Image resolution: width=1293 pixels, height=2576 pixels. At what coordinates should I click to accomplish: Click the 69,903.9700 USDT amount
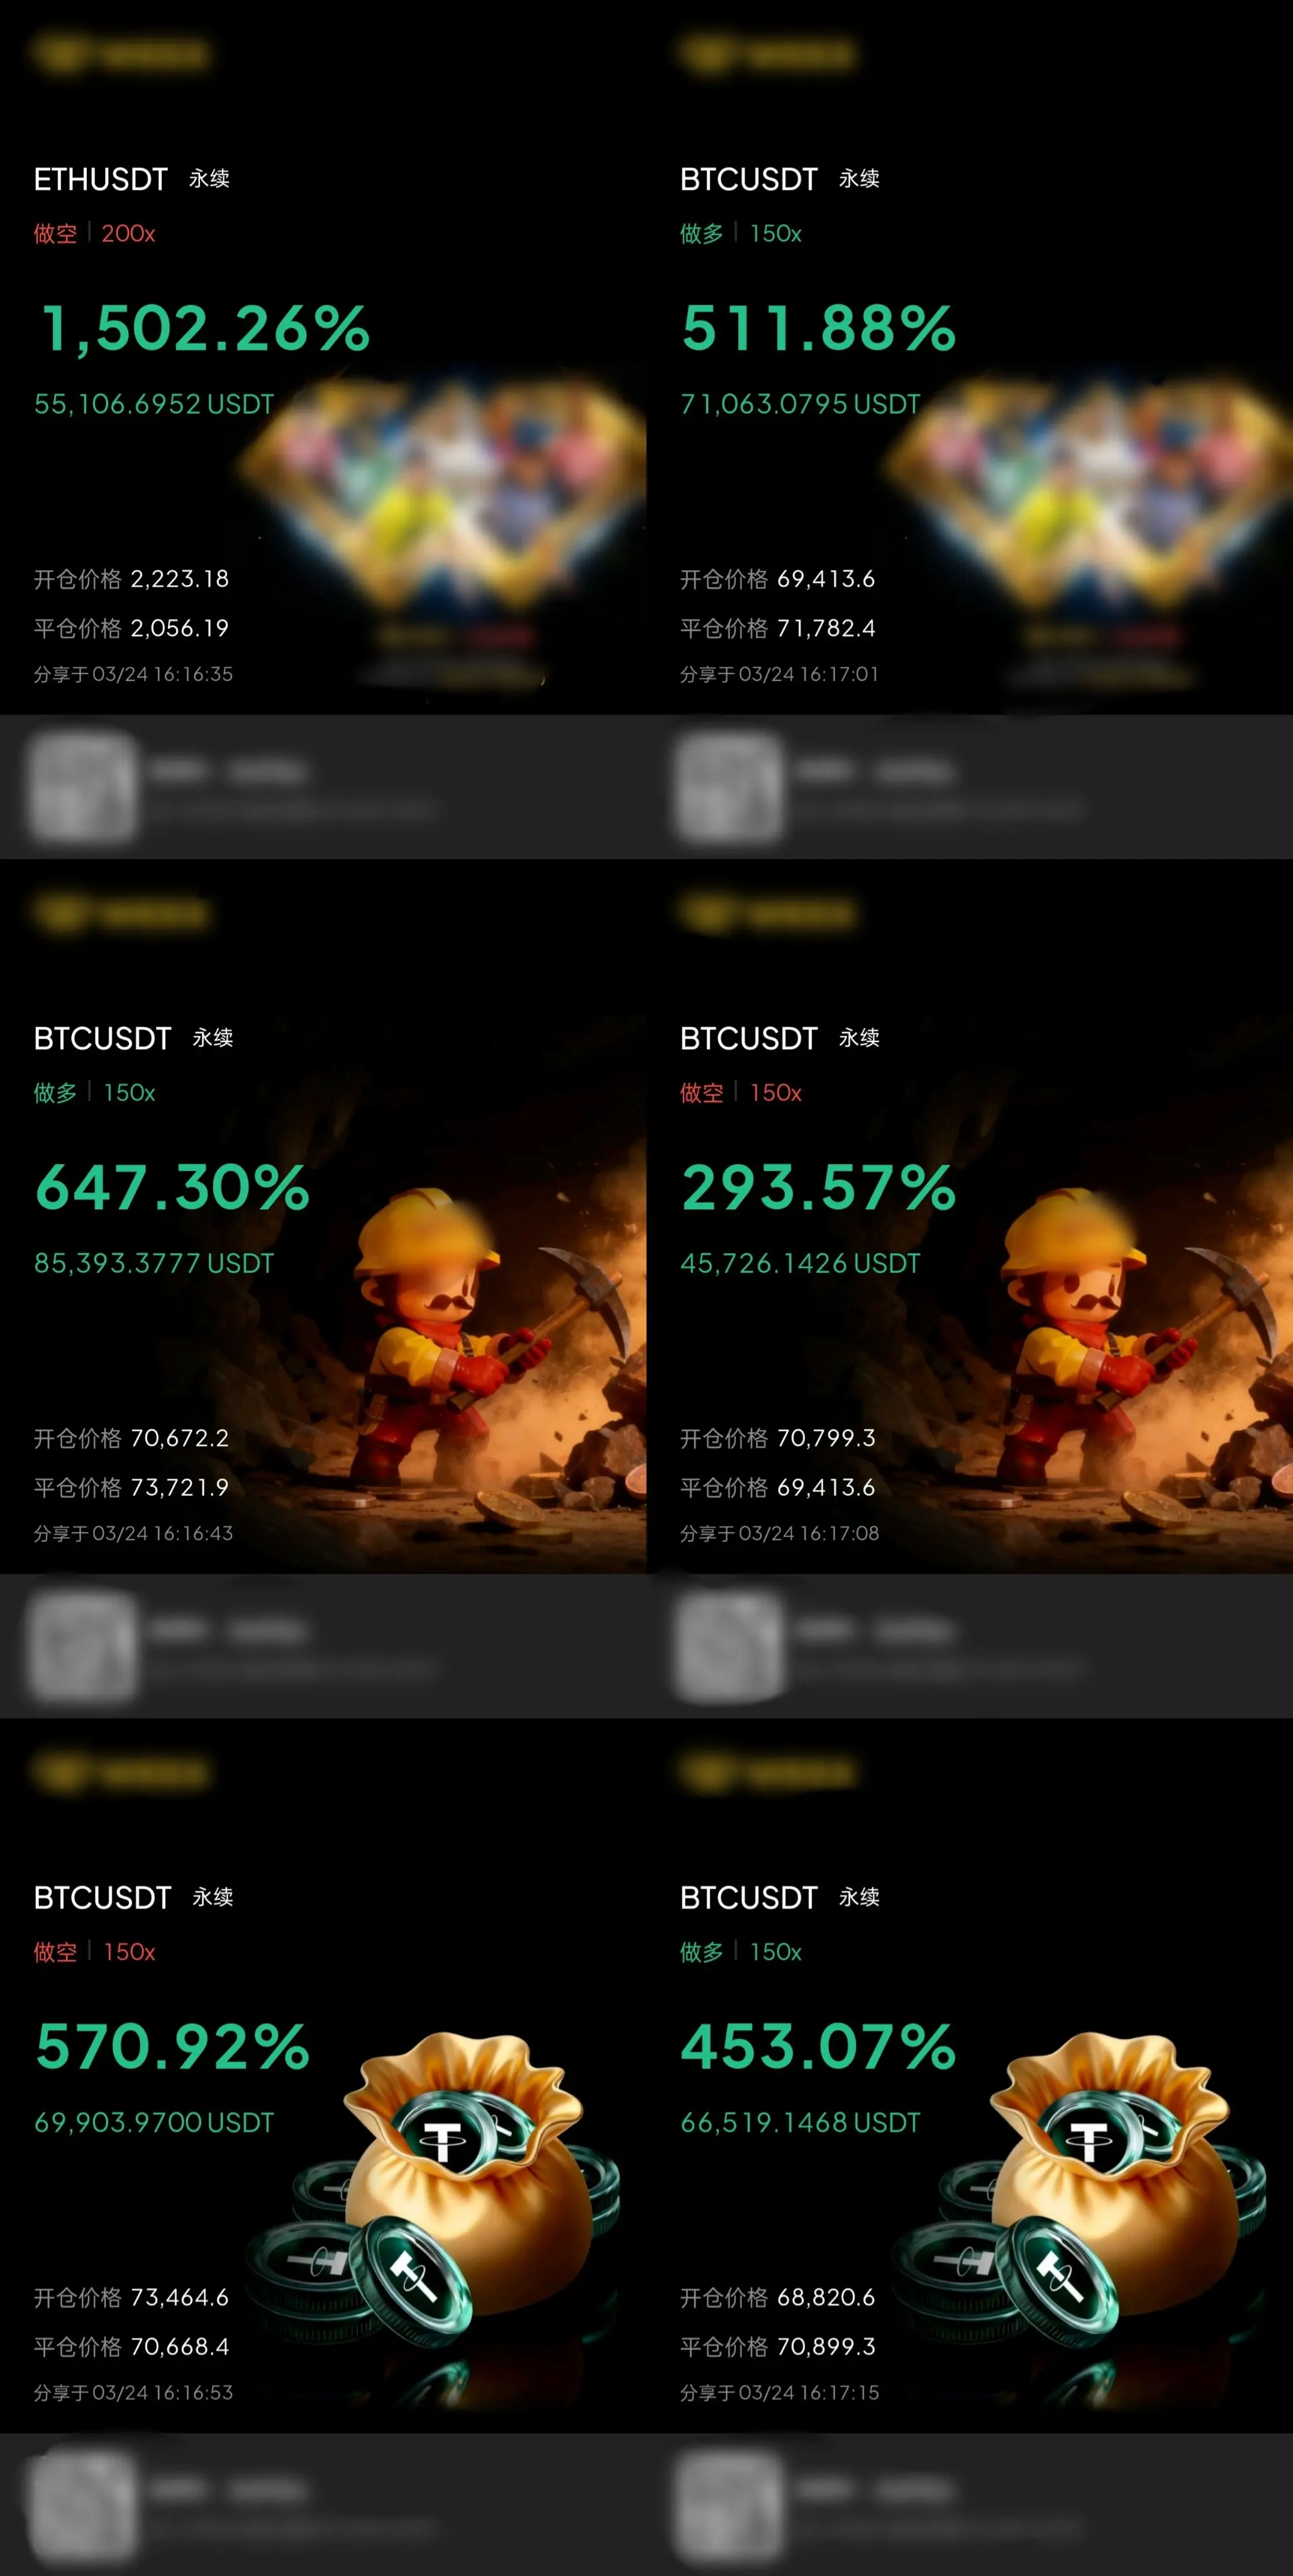(154, 2122)
